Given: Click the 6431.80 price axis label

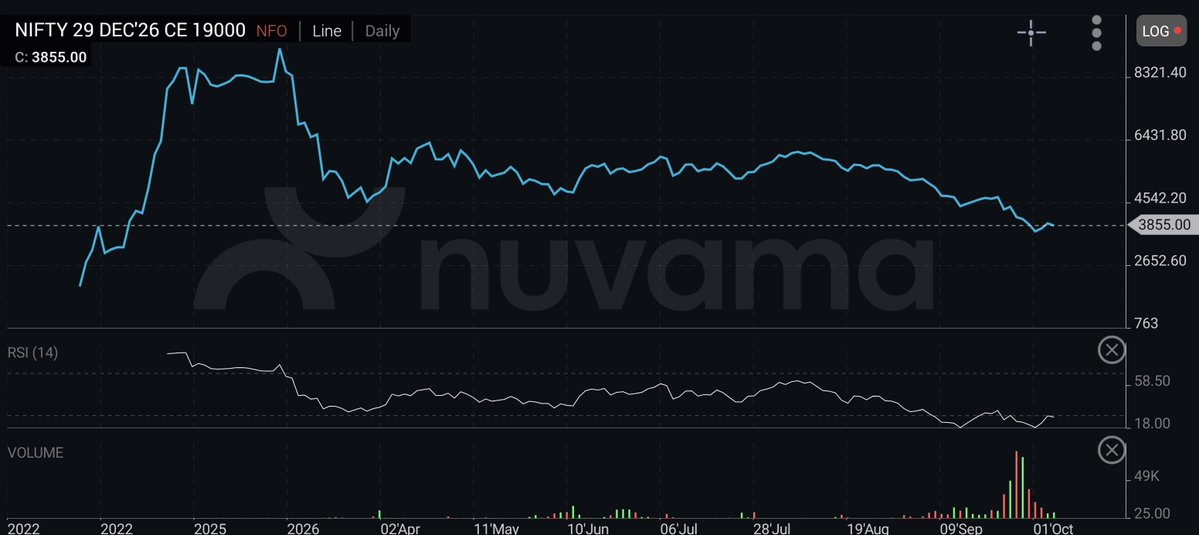Looking at the screenshot, I should pos(1161,135).
